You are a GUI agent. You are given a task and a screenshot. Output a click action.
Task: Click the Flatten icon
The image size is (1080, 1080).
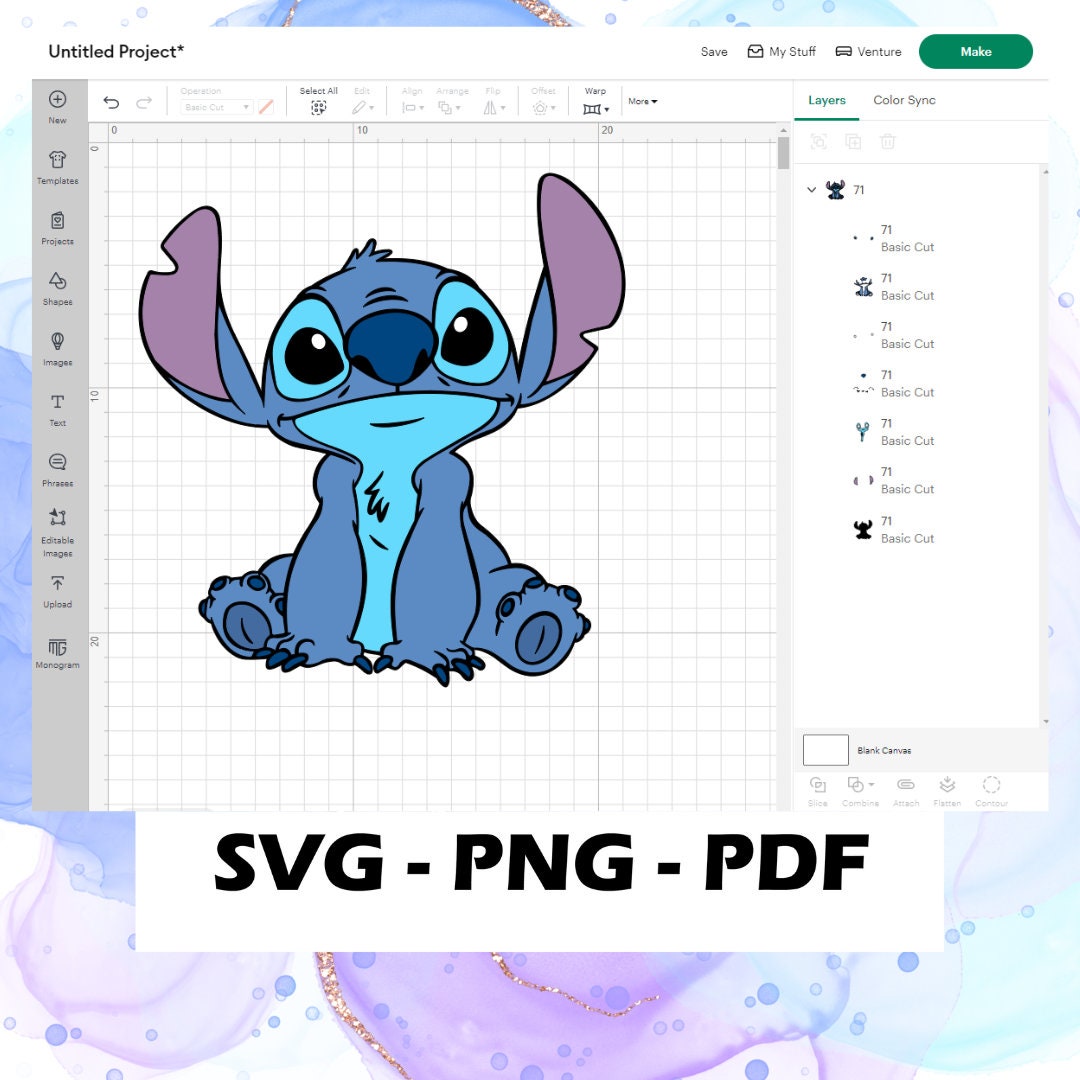click(947, 790)
